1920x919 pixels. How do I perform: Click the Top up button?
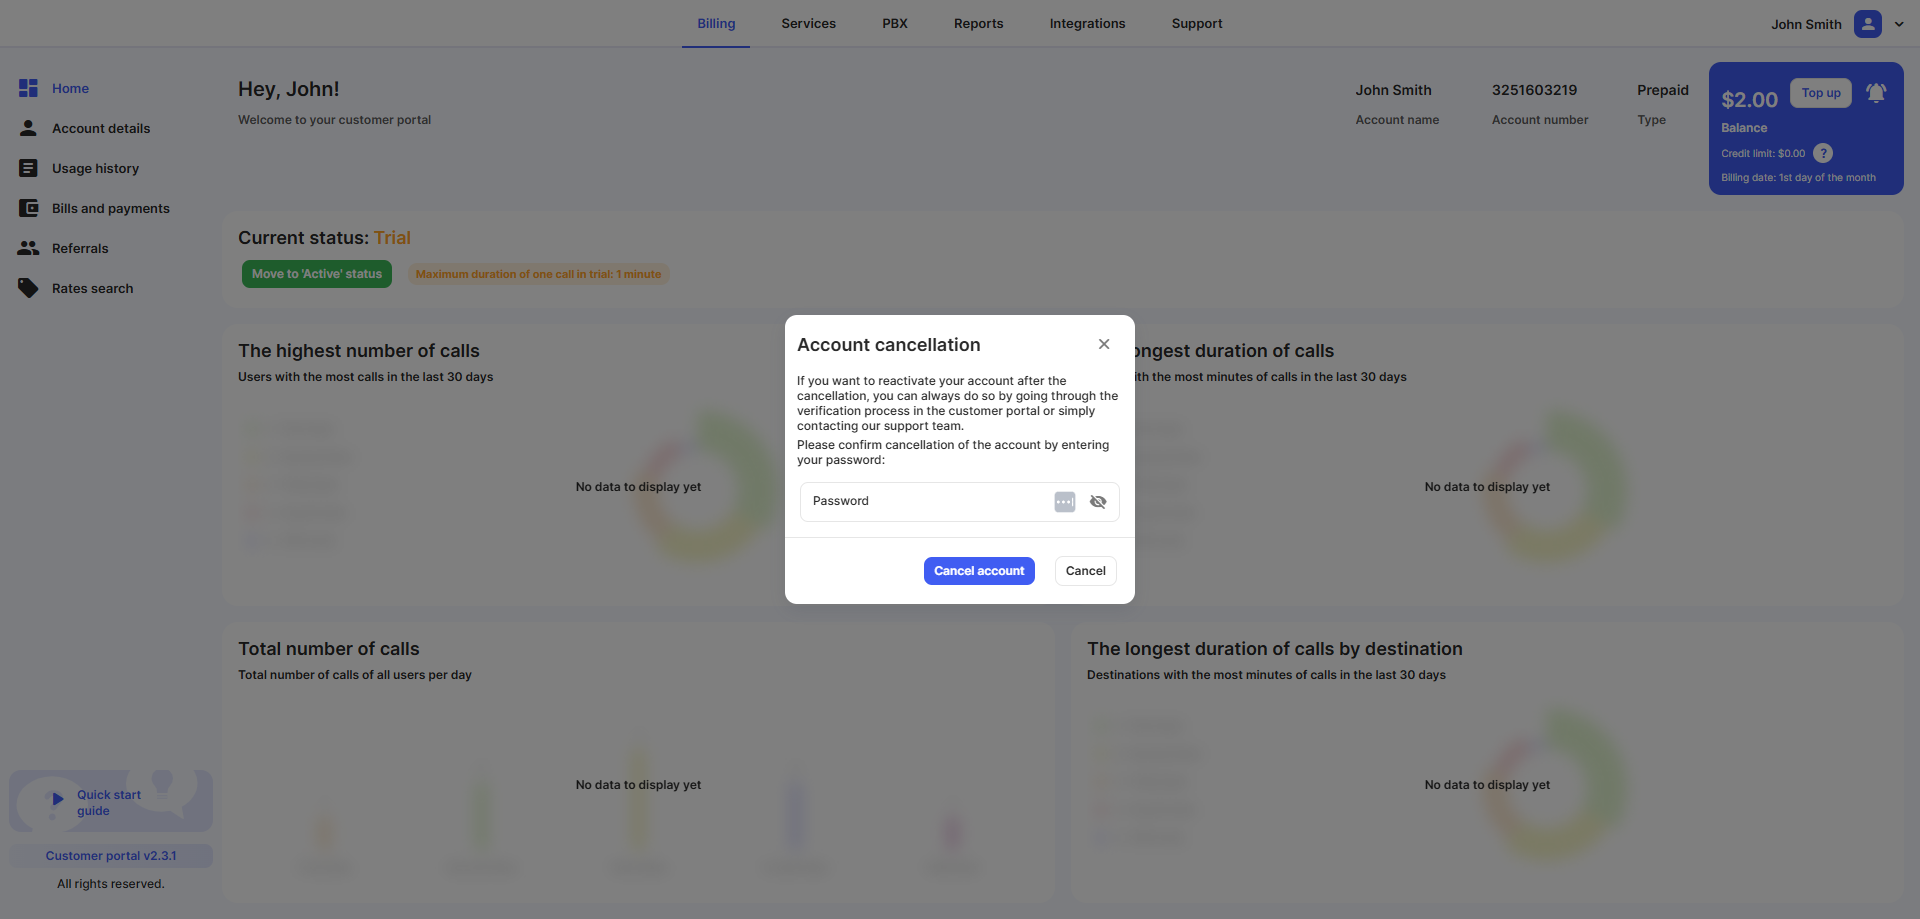pyautogui.click(x=1820, y=93)
